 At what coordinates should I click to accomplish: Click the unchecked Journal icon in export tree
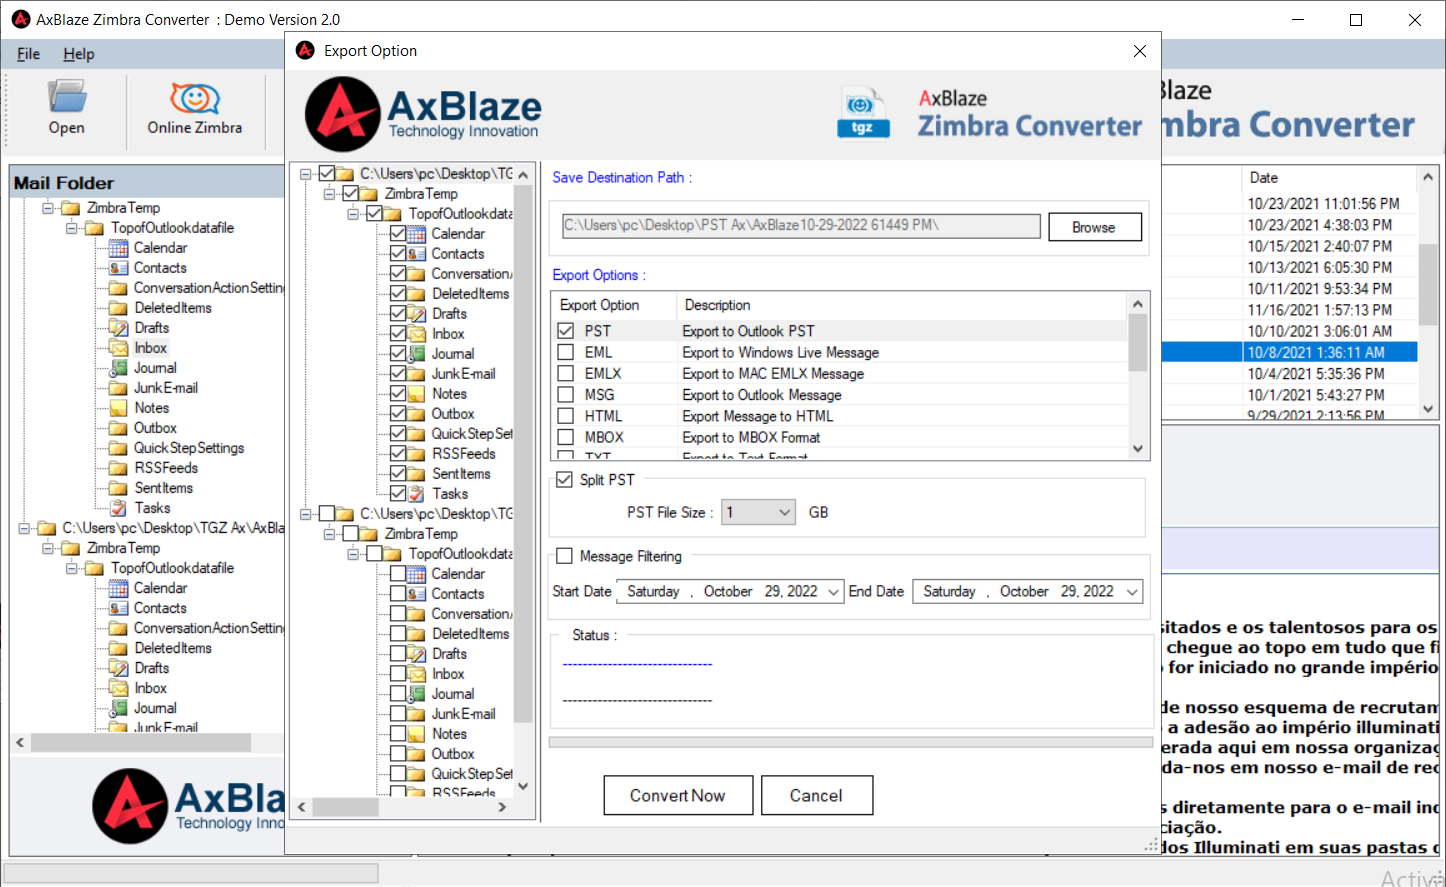416,694
